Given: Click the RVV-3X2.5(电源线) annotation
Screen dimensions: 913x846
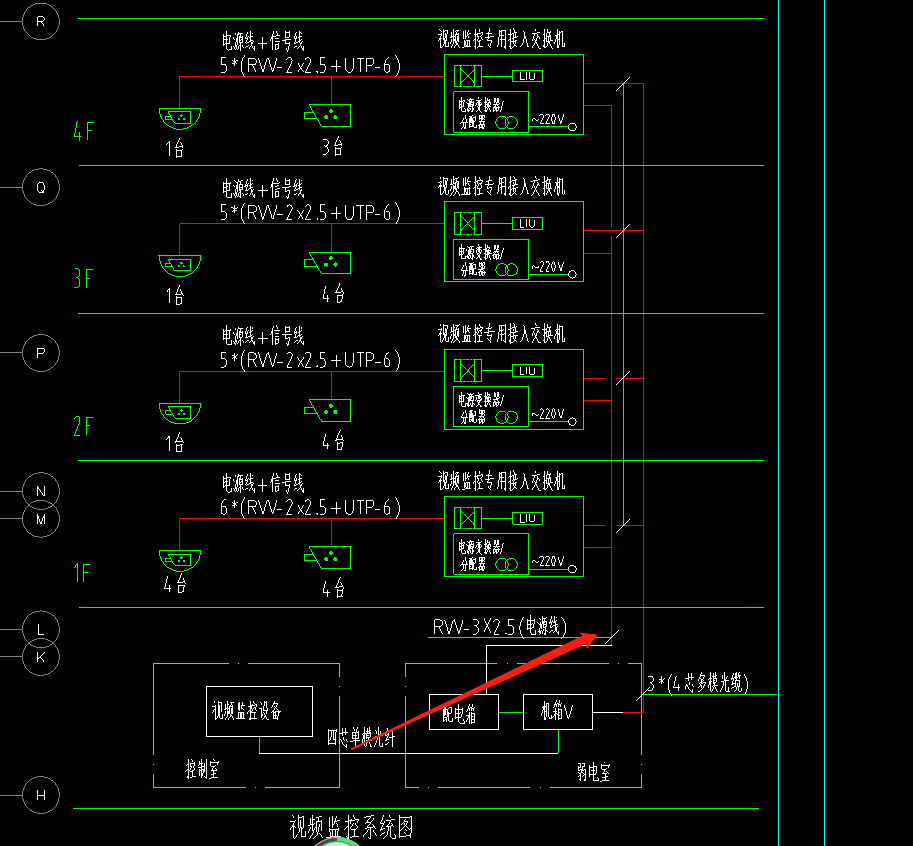Looking at the screenshot, I should pos(500,626).
